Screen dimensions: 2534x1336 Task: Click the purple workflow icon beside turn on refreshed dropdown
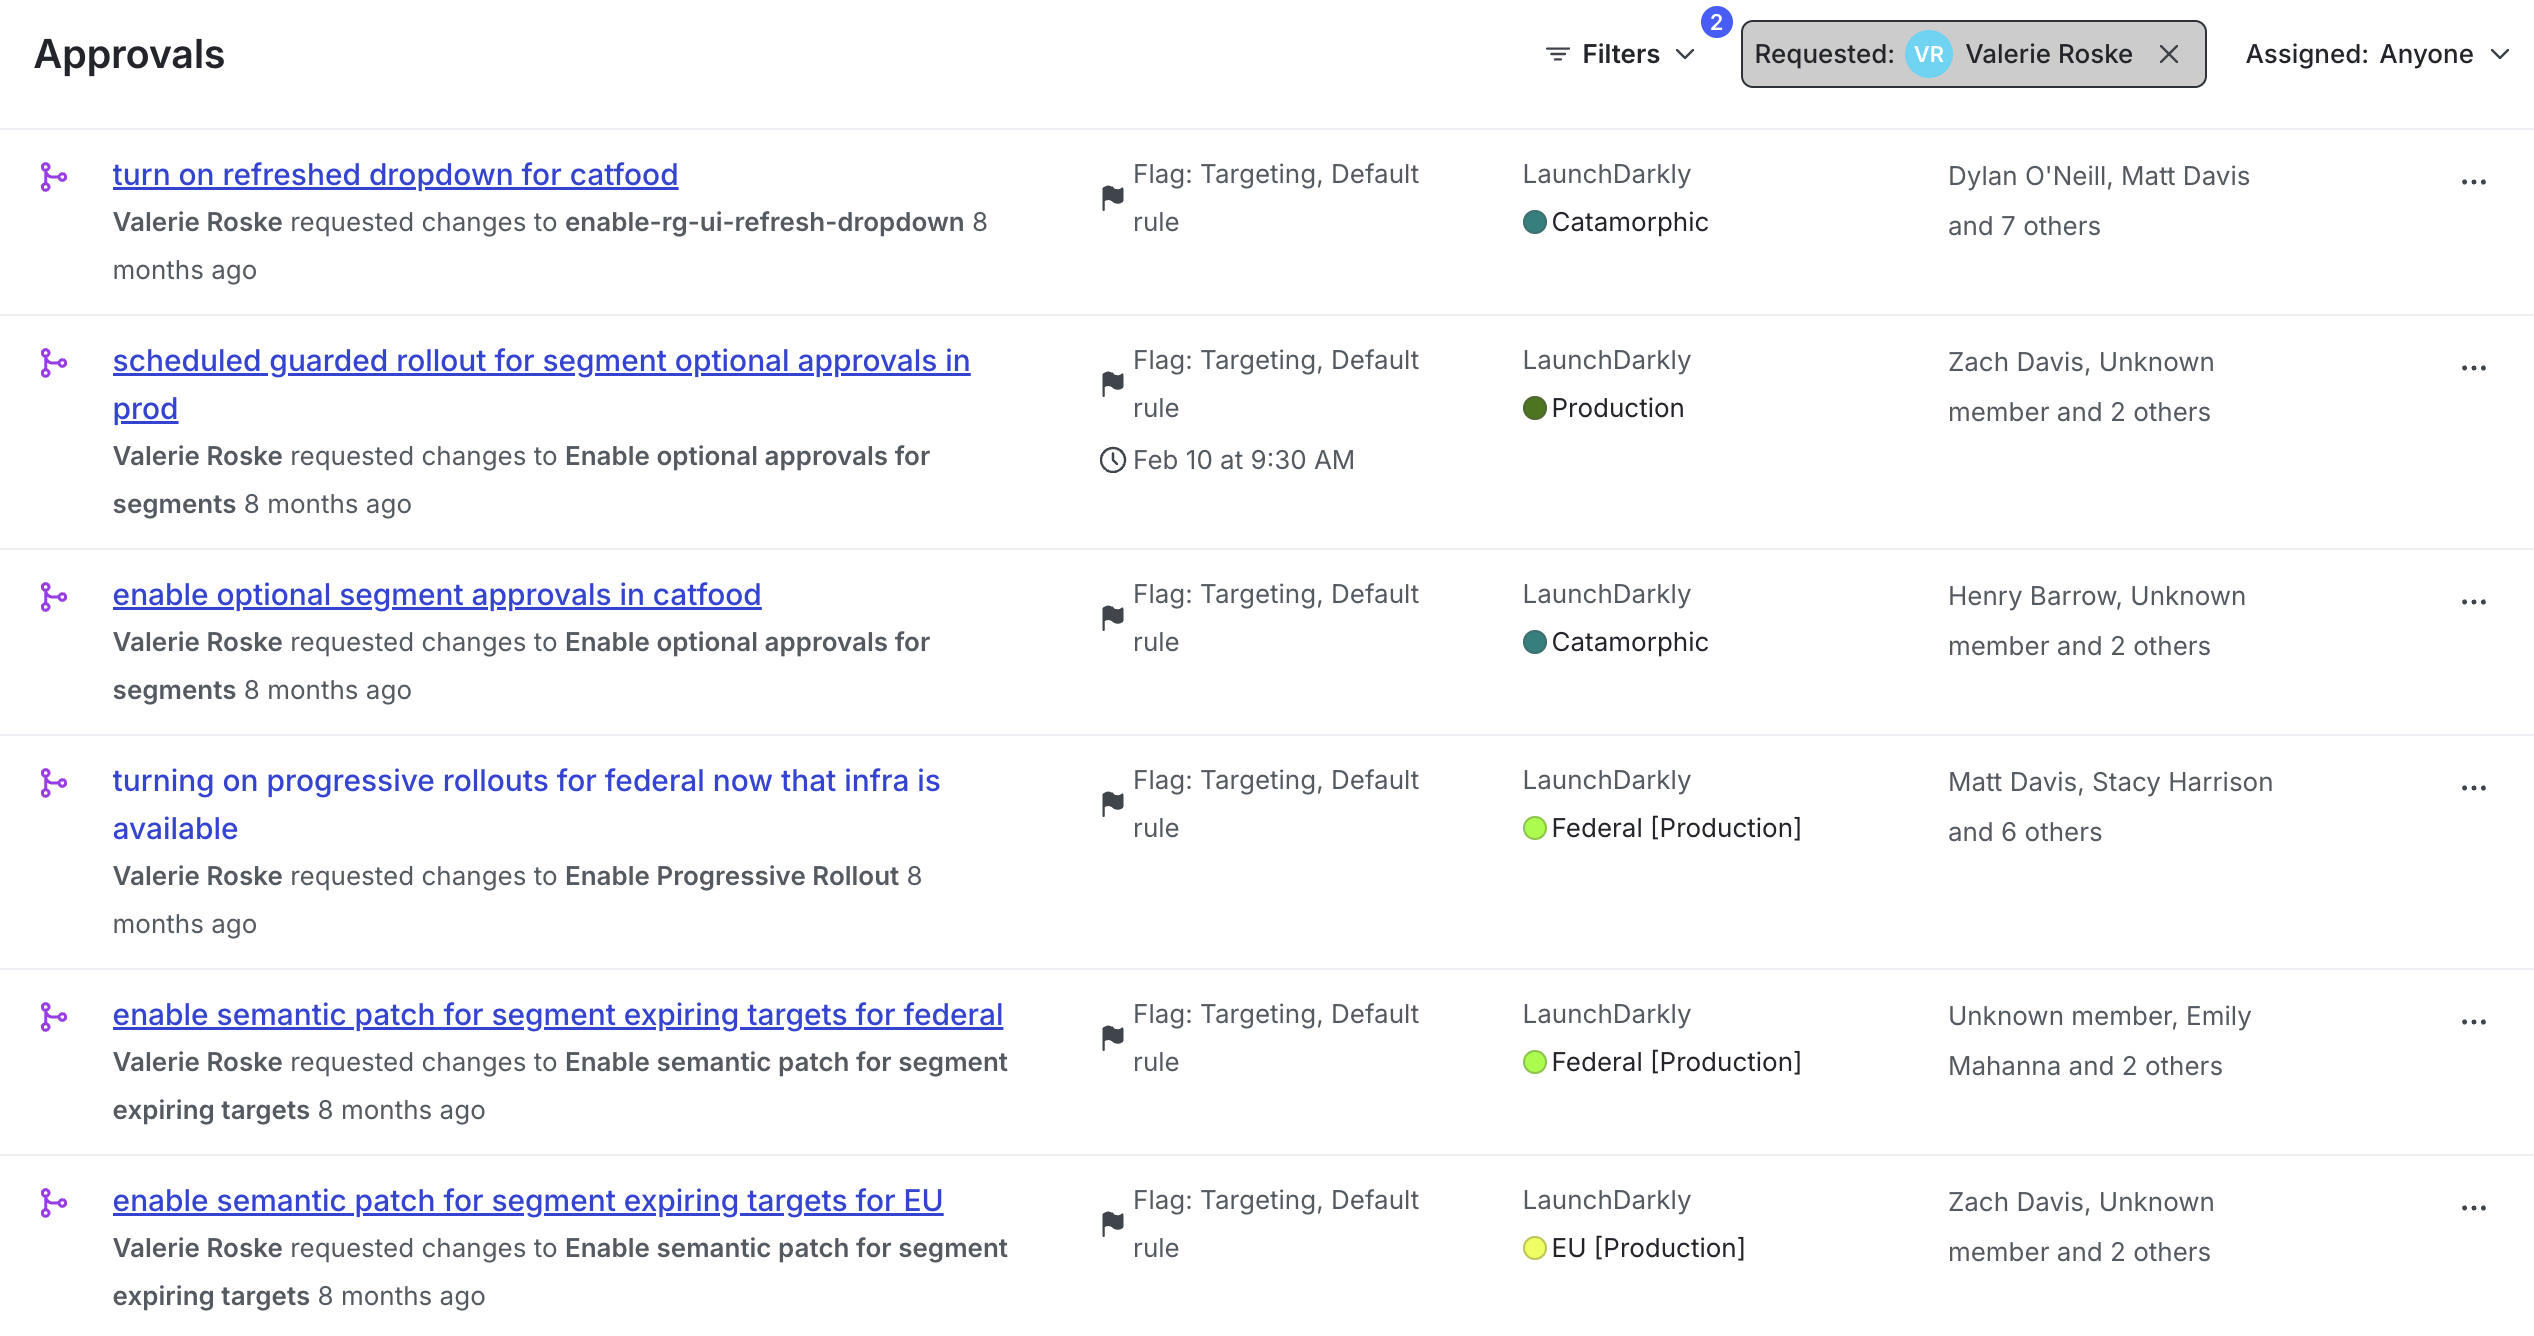tap(55, 175)
